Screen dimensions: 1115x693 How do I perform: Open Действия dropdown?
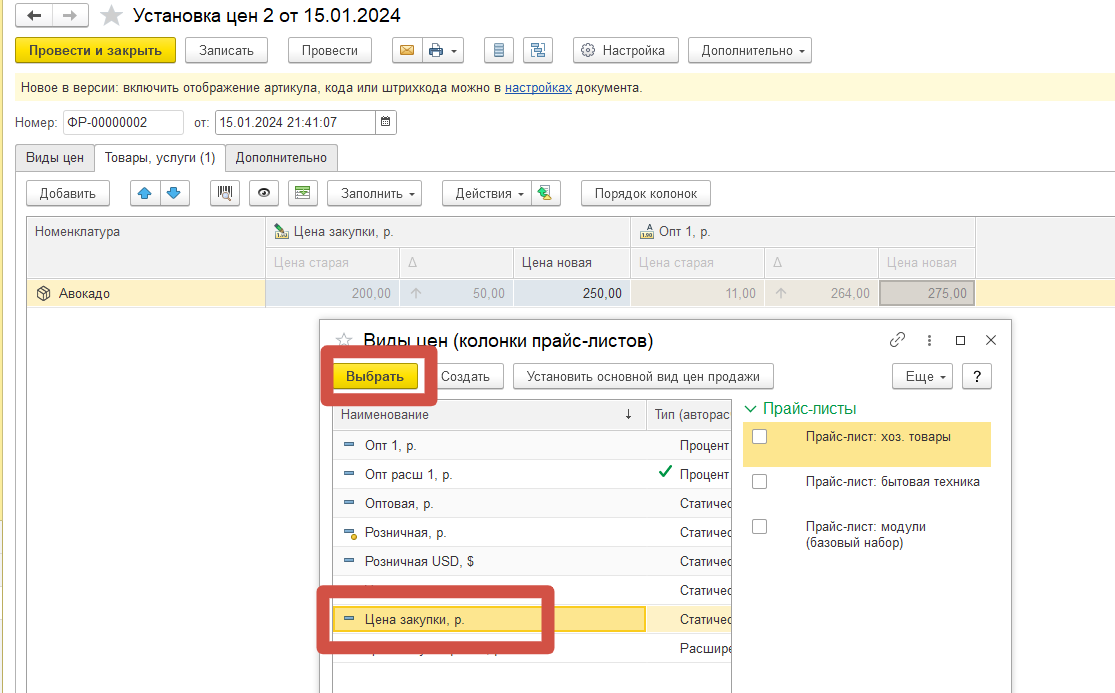coord(486,193)
